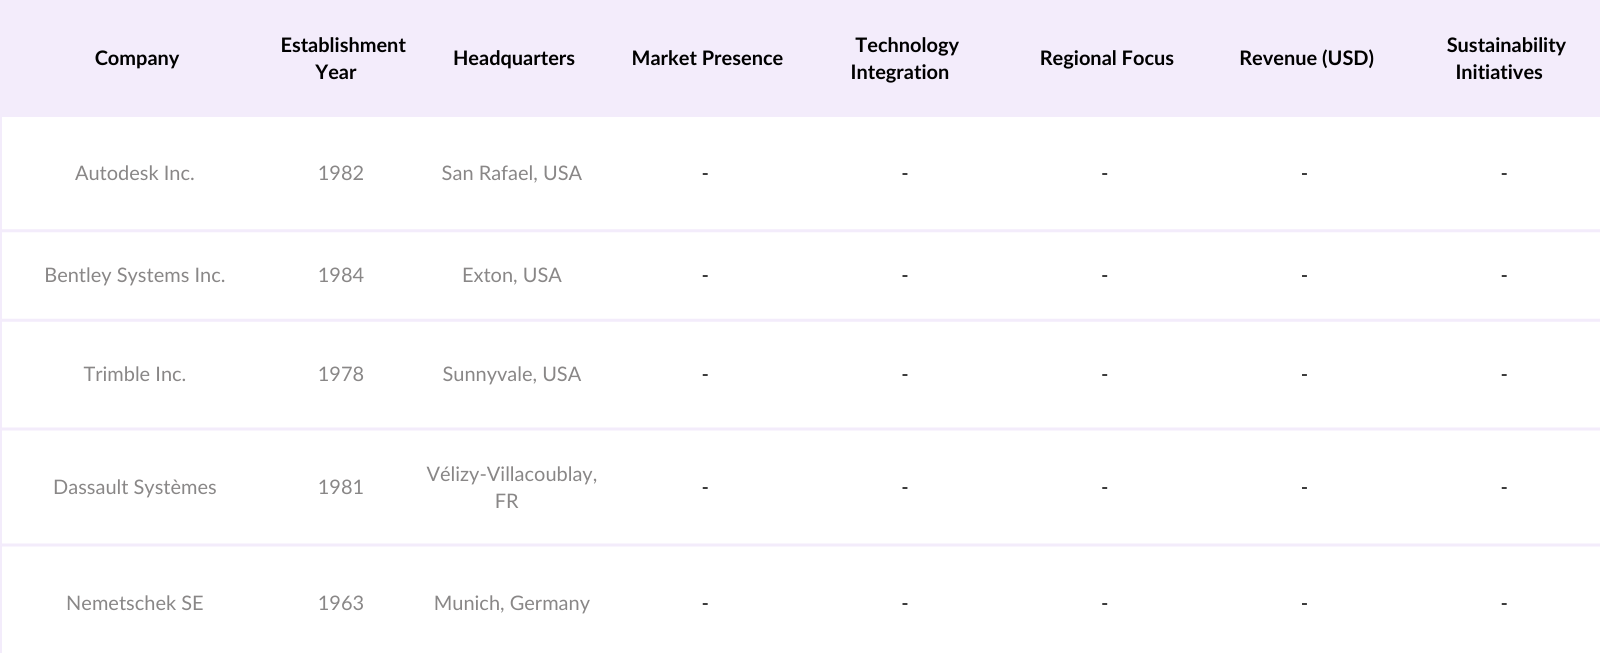Select the Bentley Systems Inc. cell
The image size is (1600, 653).
click(135, 275)
